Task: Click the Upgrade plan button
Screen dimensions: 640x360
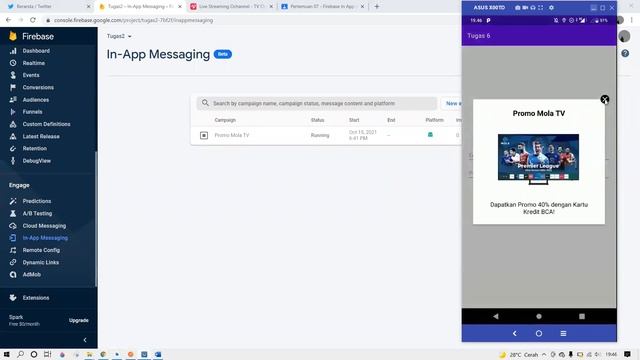Action: click(x=79, y=320)
